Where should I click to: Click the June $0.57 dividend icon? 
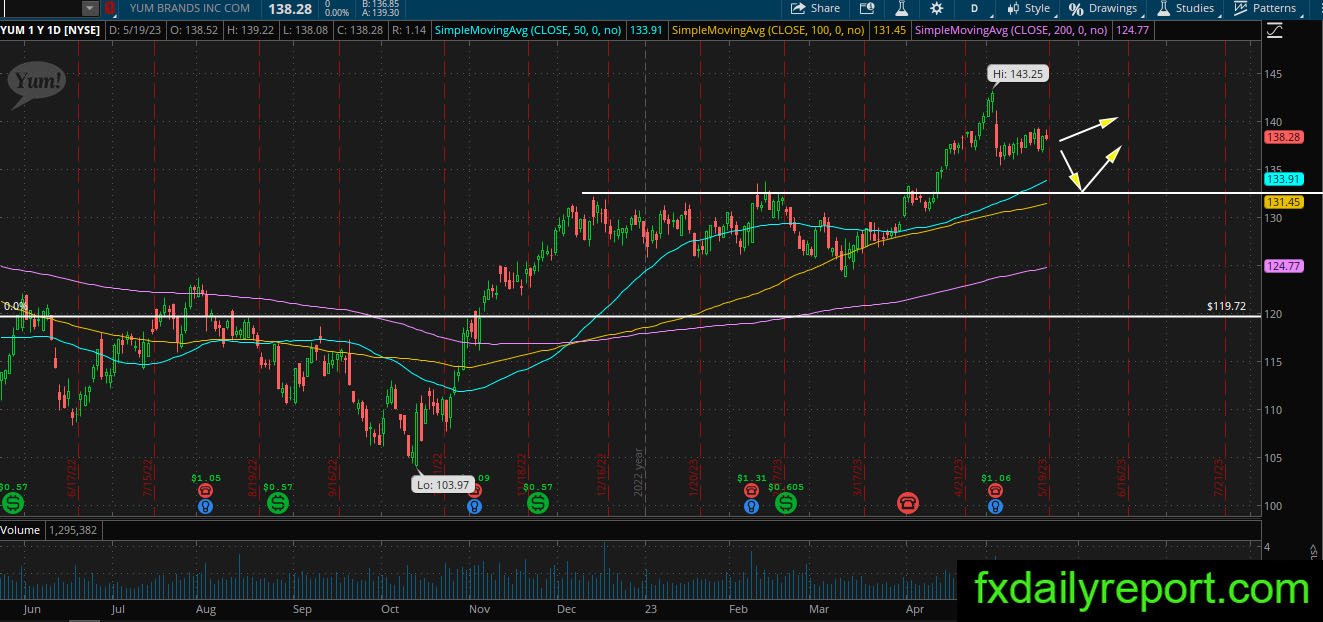coord(12,504)
